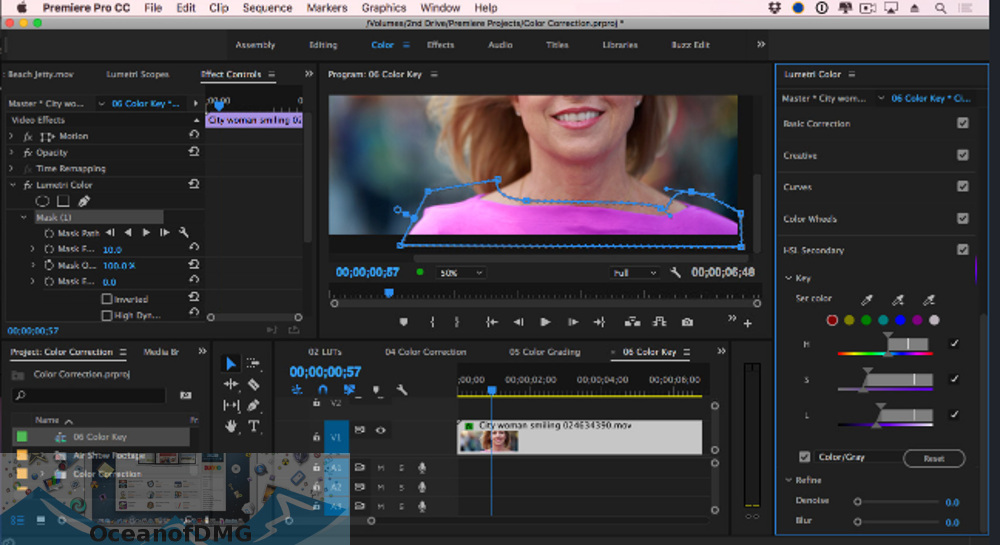1000x545 pixels.
Task: Step forward one frame in Program monitor
Action: (573, 323)
